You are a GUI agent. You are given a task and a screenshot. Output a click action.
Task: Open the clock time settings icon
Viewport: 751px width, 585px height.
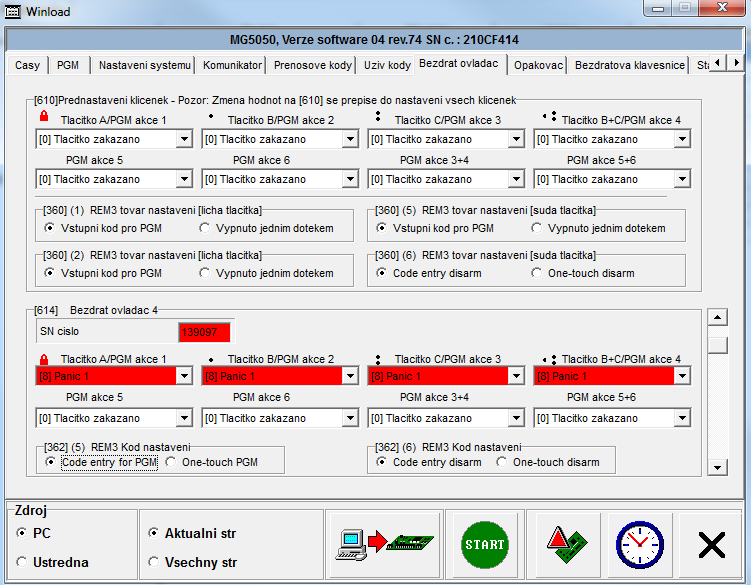pos(638,545)
